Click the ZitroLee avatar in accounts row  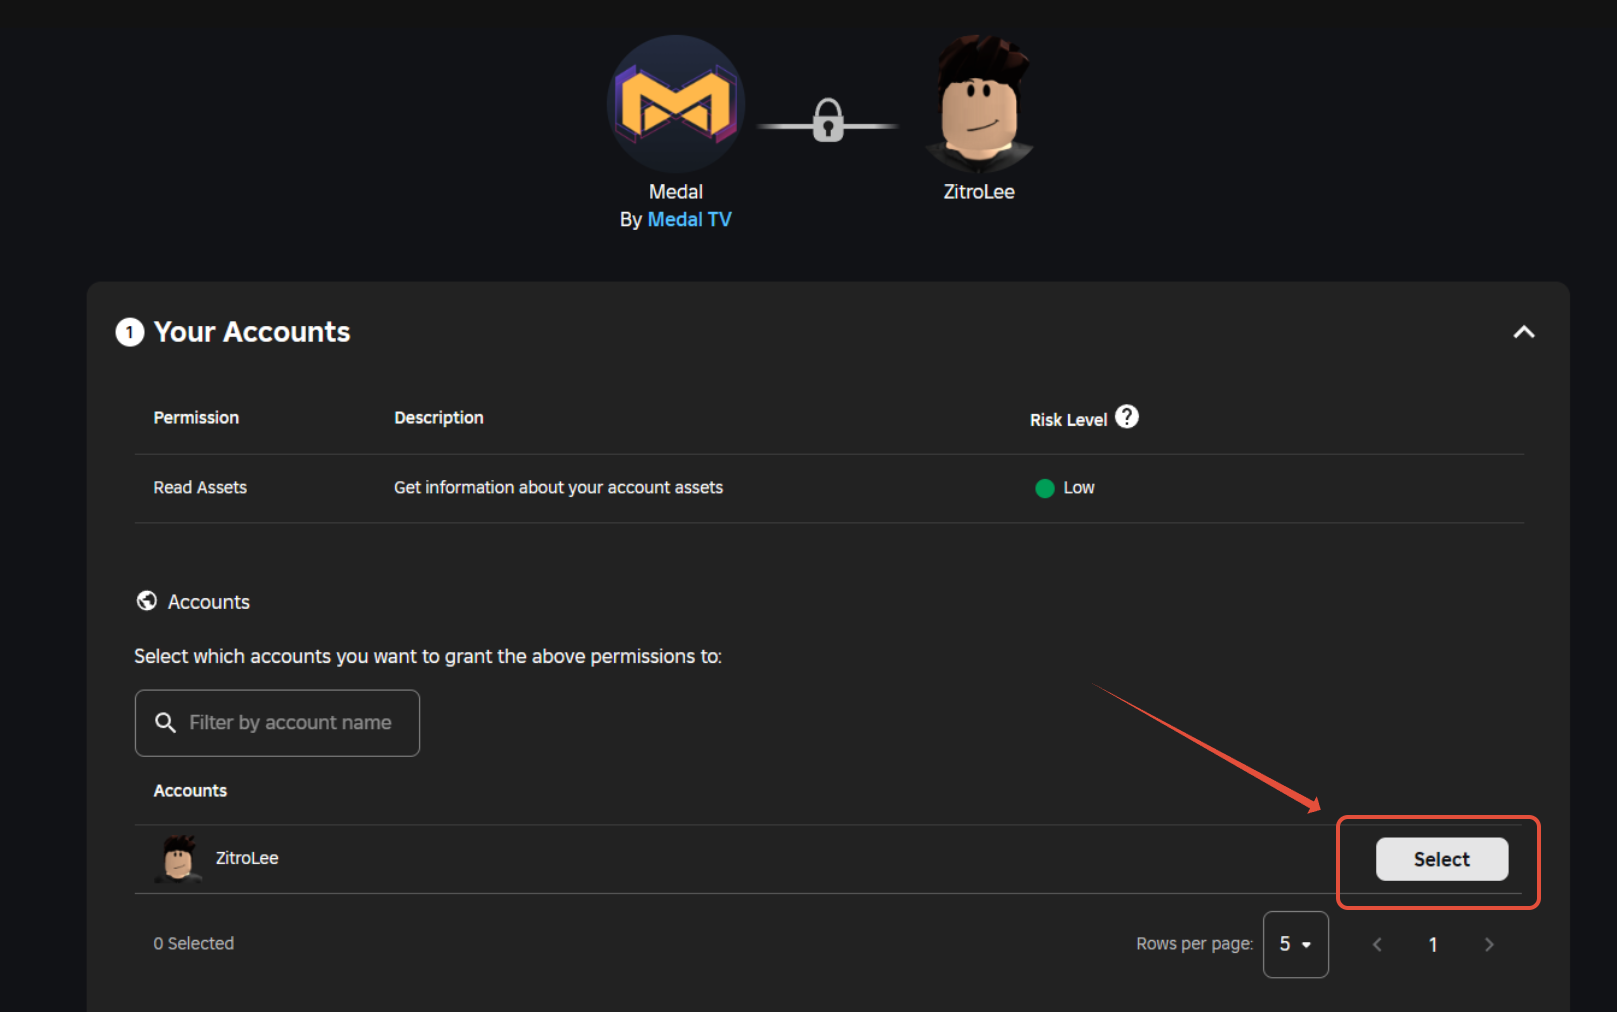pyautogui.click(x=179, y=858)
